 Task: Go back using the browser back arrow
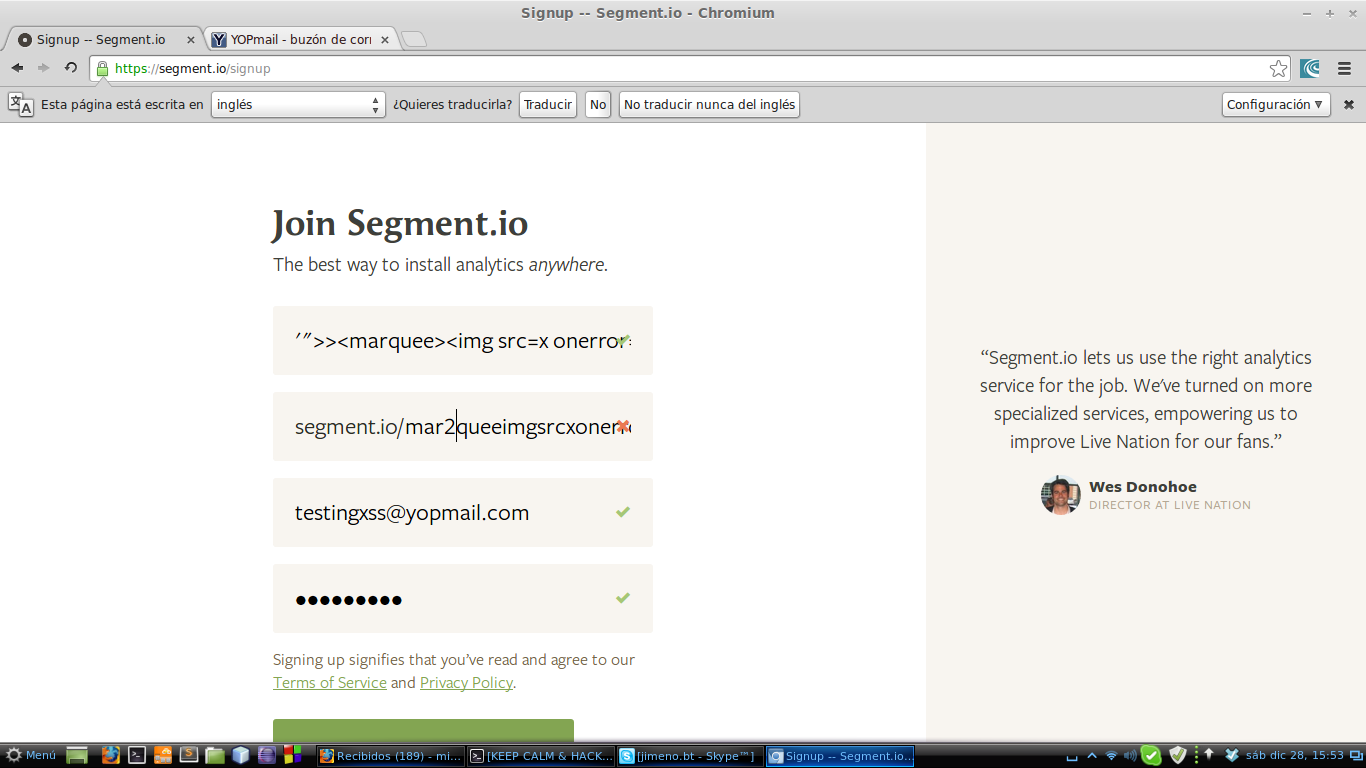click(17, 68)
